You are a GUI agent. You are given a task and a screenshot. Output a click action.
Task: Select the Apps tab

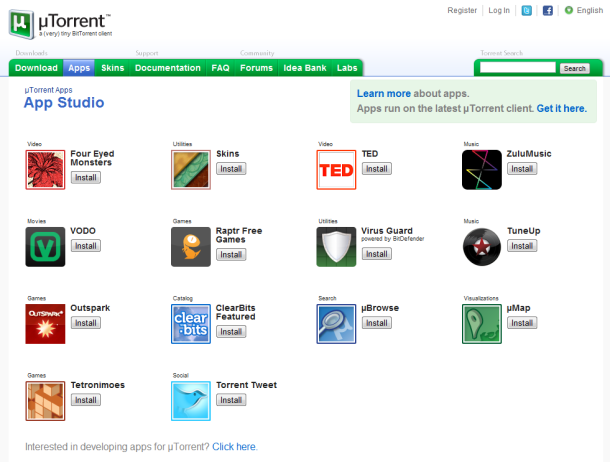79,68
